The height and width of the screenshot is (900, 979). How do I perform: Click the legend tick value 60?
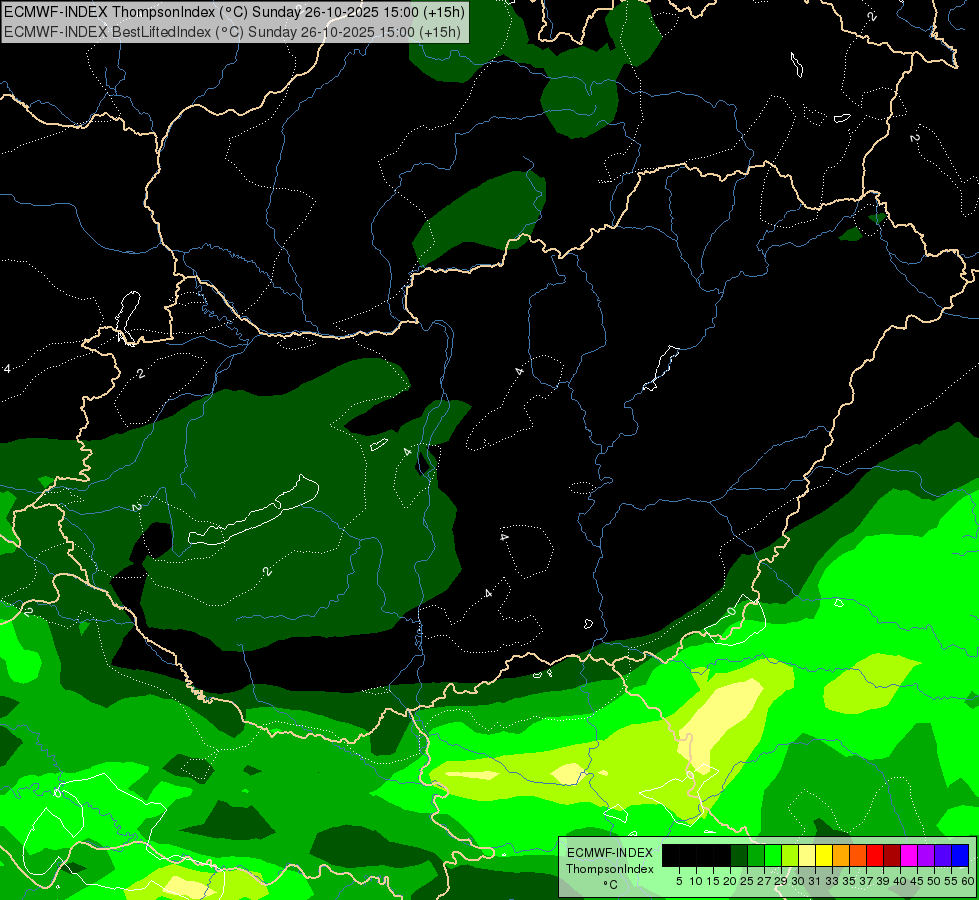pos(968,881)
